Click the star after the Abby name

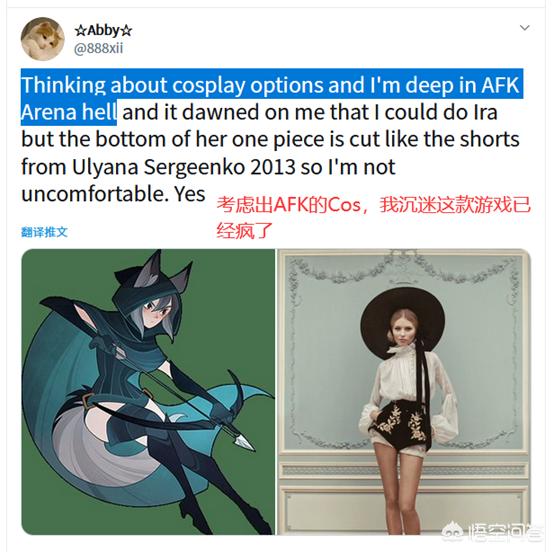tap(126, 31)
